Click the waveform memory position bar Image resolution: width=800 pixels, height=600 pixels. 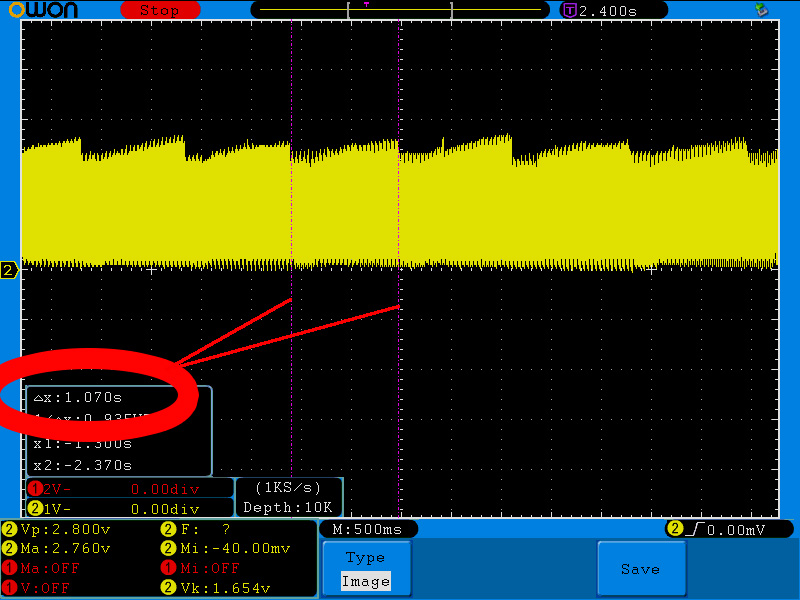[x=400, y=10]
